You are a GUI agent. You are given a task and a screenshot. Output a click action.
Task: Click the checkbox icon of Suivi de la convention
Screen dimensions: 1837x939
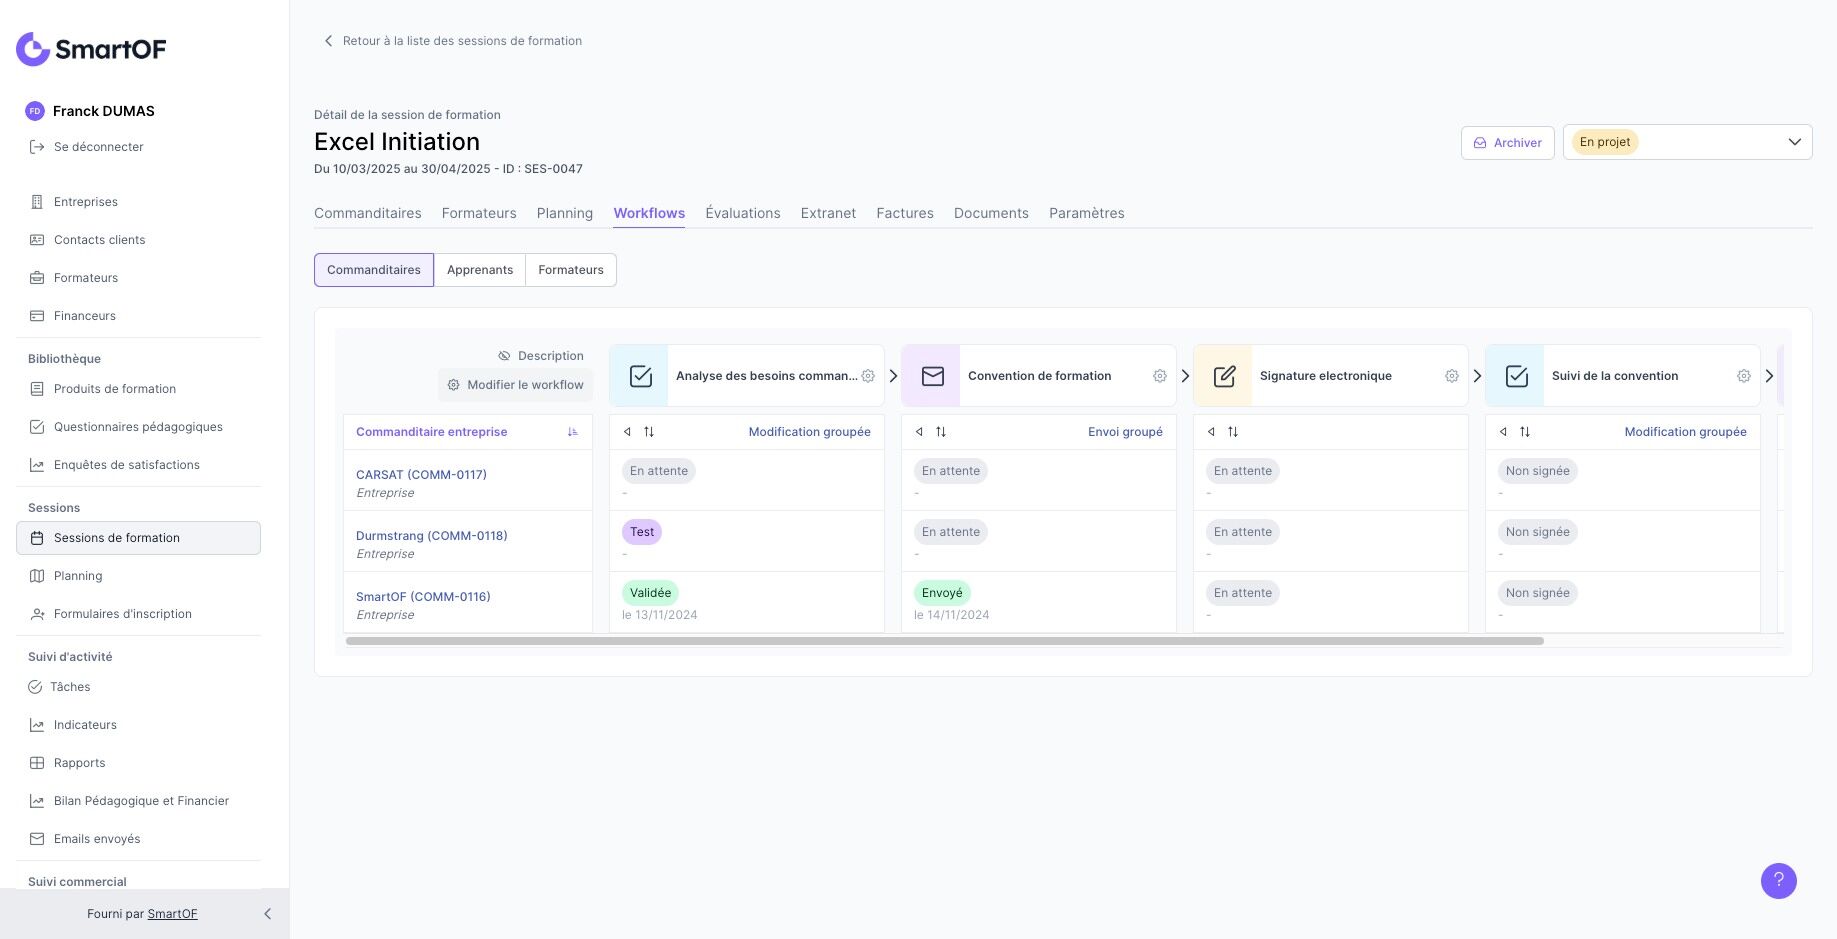pos(1516,376)
